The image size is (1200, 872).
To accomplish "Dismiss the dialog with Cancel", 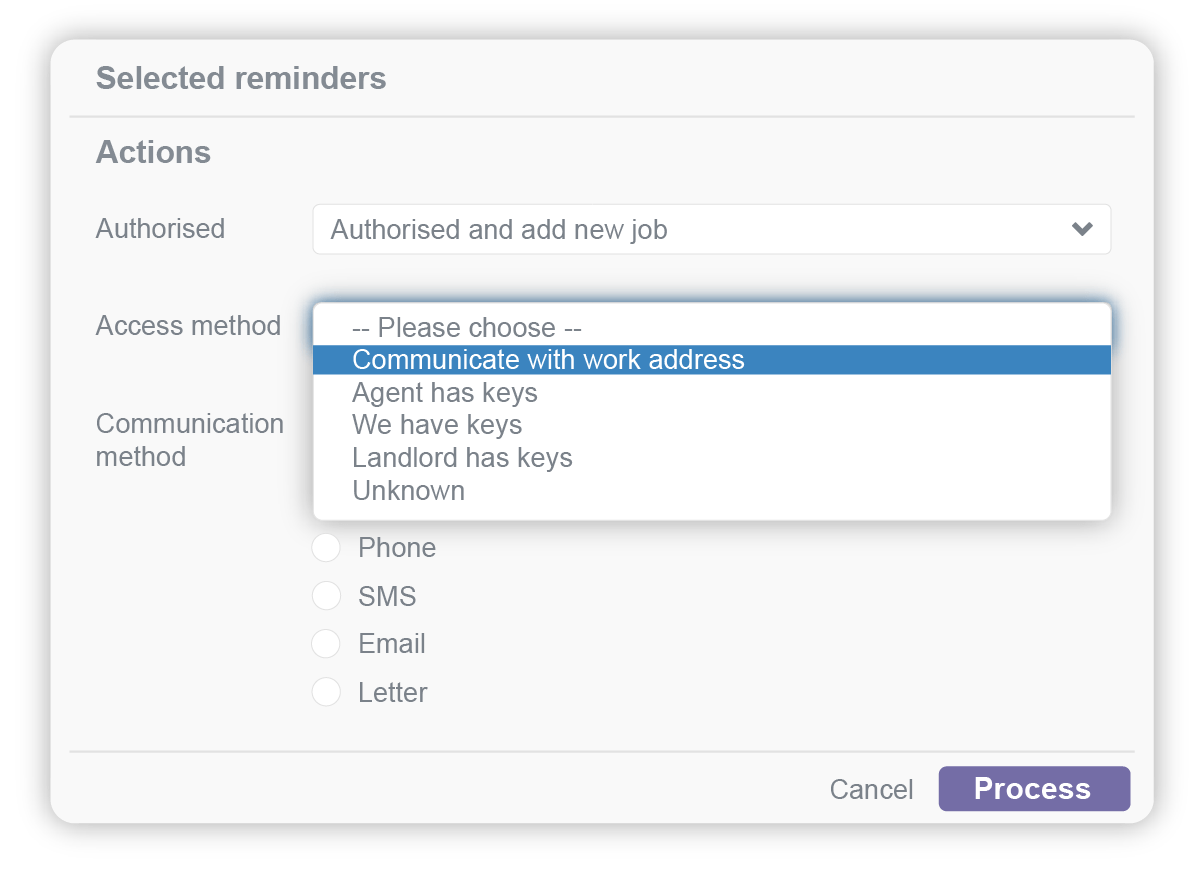I will pos(871,789).
